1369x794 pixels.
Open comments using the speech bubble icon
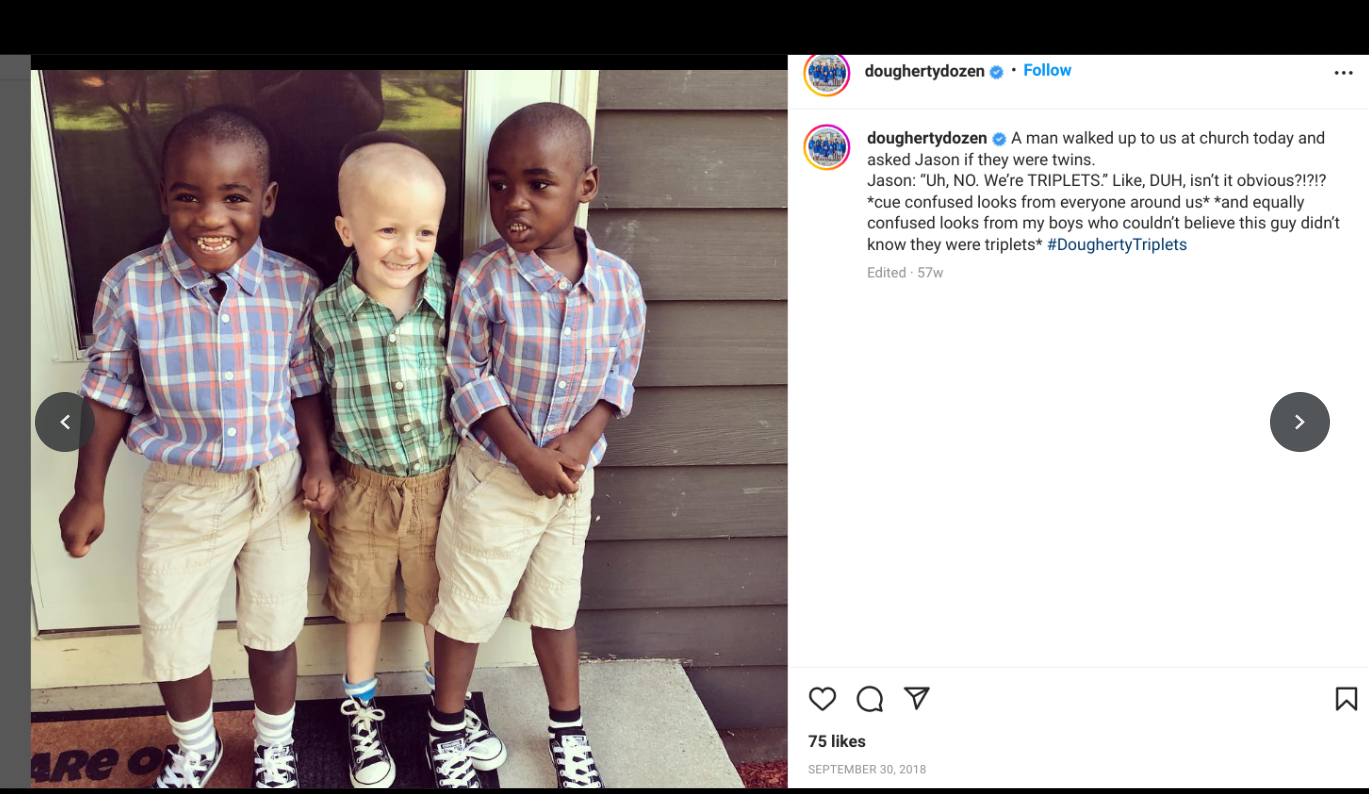tap(870, 699)
